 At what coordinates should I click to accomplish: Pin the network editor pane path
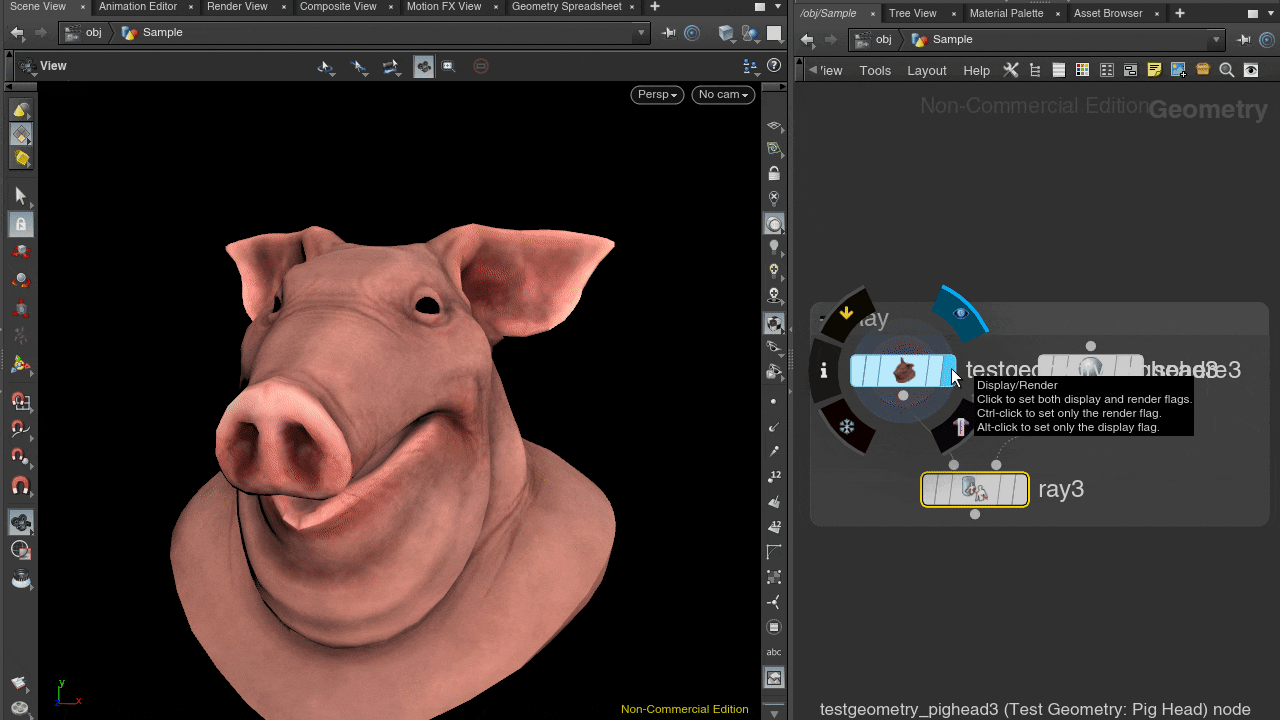pyautogui.click(x=1244, y=40)
